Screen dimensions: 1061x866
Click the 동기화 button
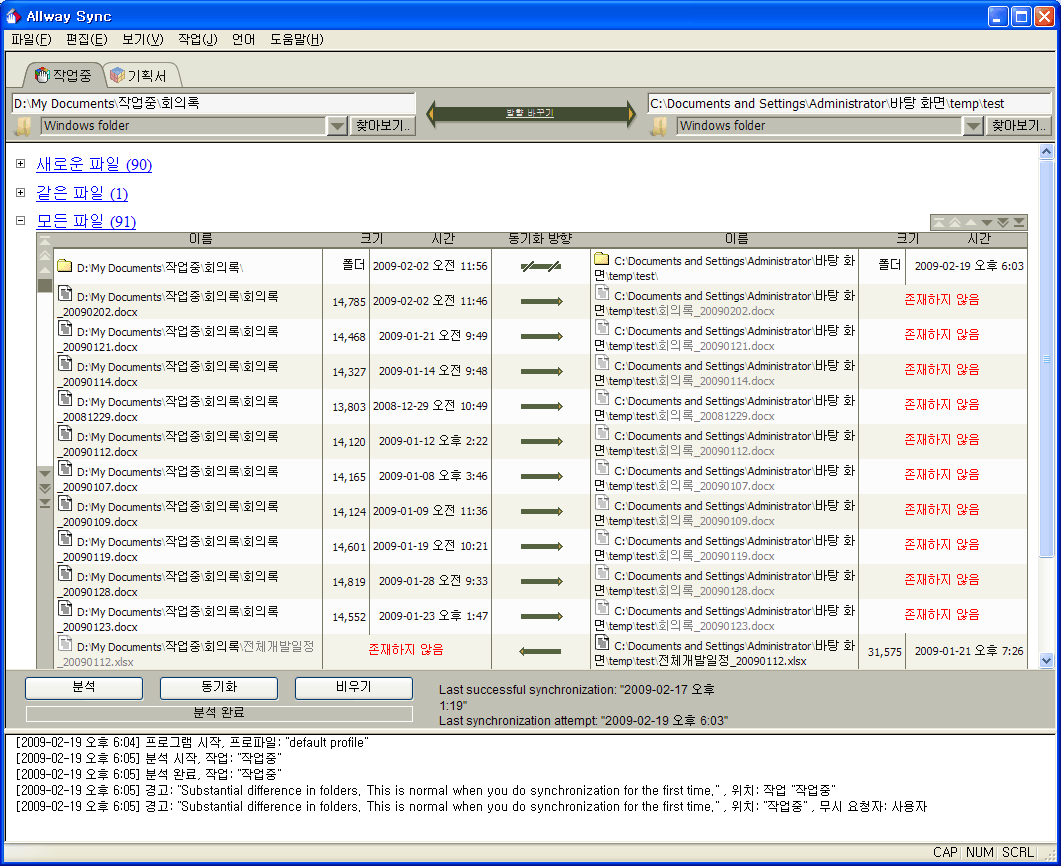point(219,687)
